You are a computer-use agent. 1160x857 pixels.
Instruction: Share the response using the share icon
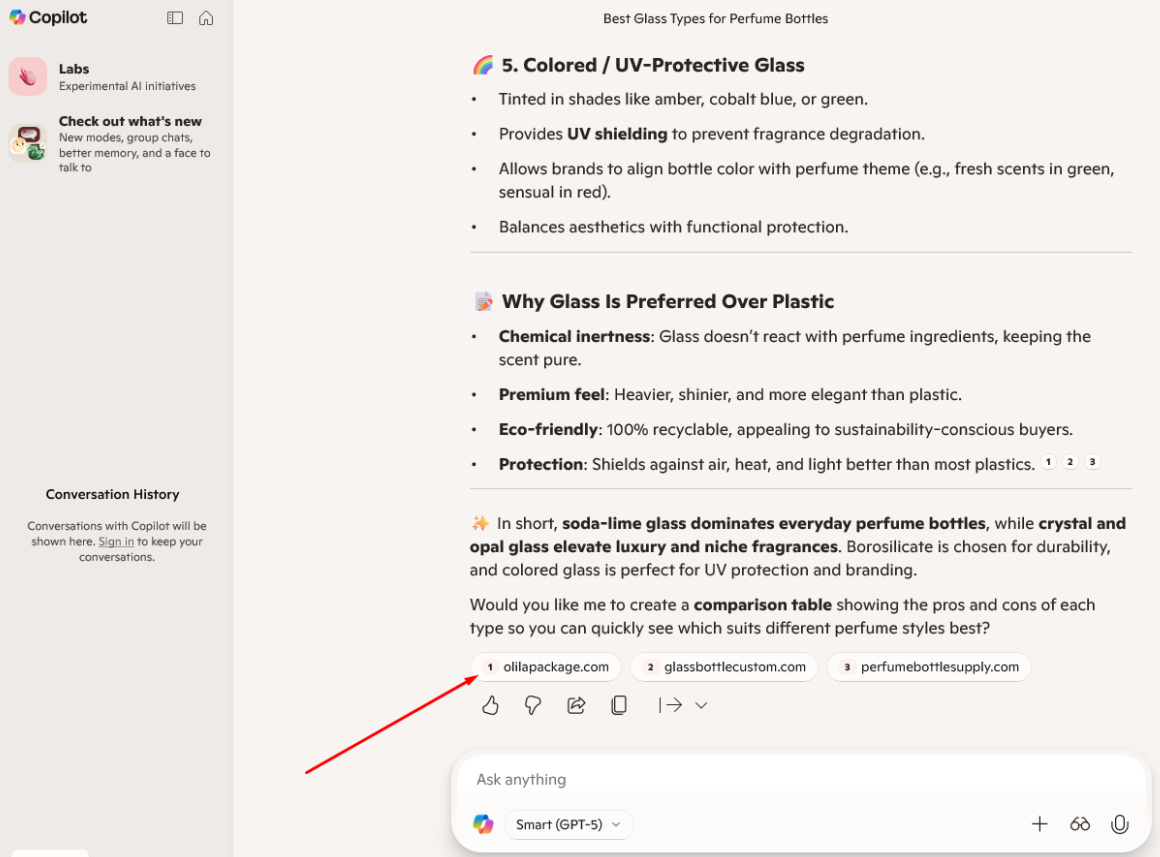[576, 705]
